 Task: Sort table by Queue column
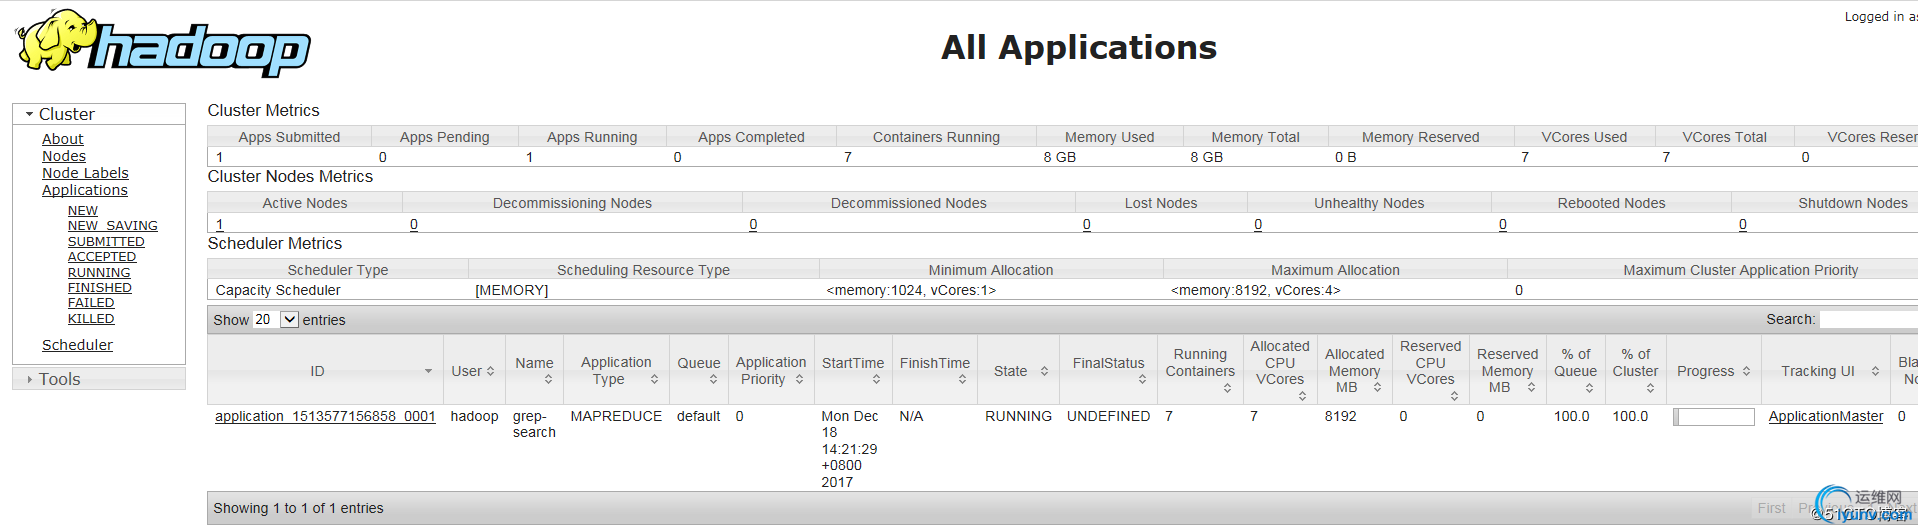pos(699,371)
